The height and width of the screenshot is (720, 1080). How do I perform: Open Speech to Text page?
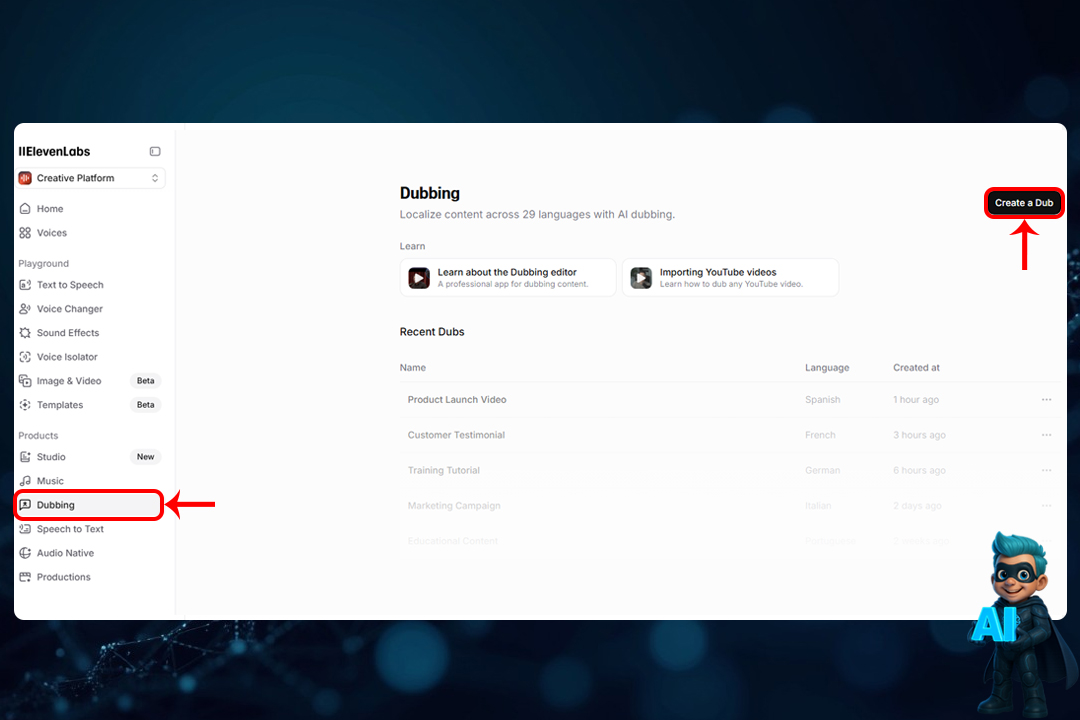pyautogui.click(x=70, y=529)
